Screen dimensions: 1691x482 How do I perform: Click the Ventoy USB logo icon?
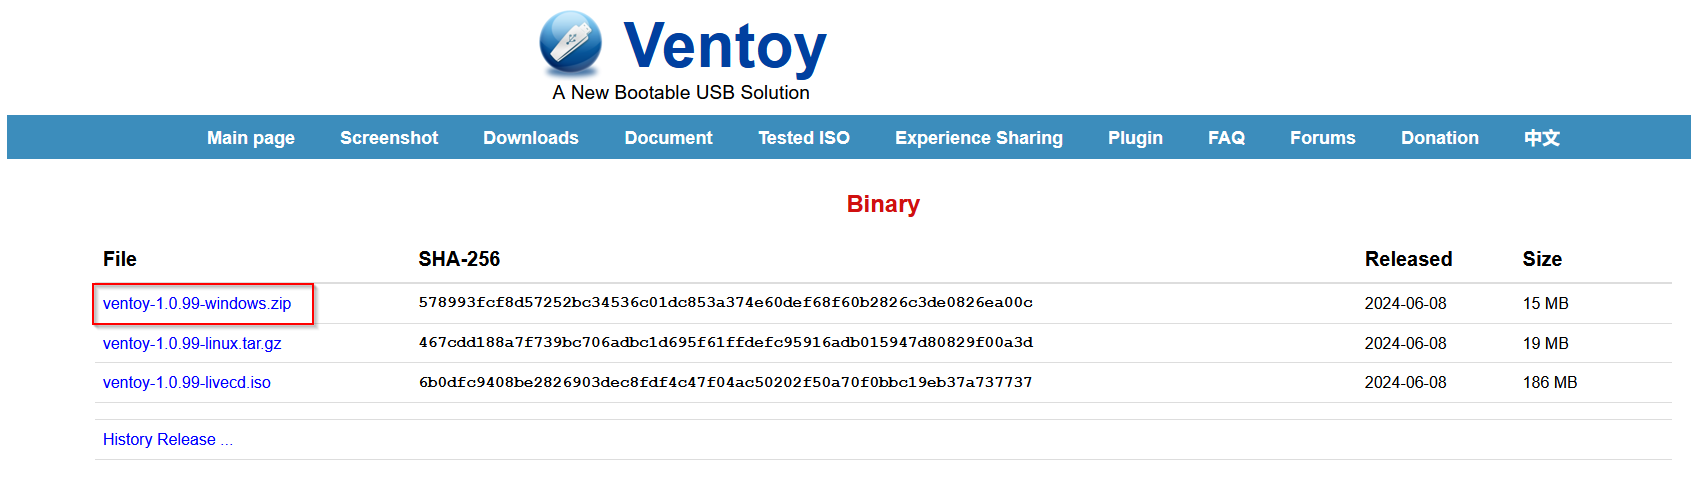(x=570, y=44)
